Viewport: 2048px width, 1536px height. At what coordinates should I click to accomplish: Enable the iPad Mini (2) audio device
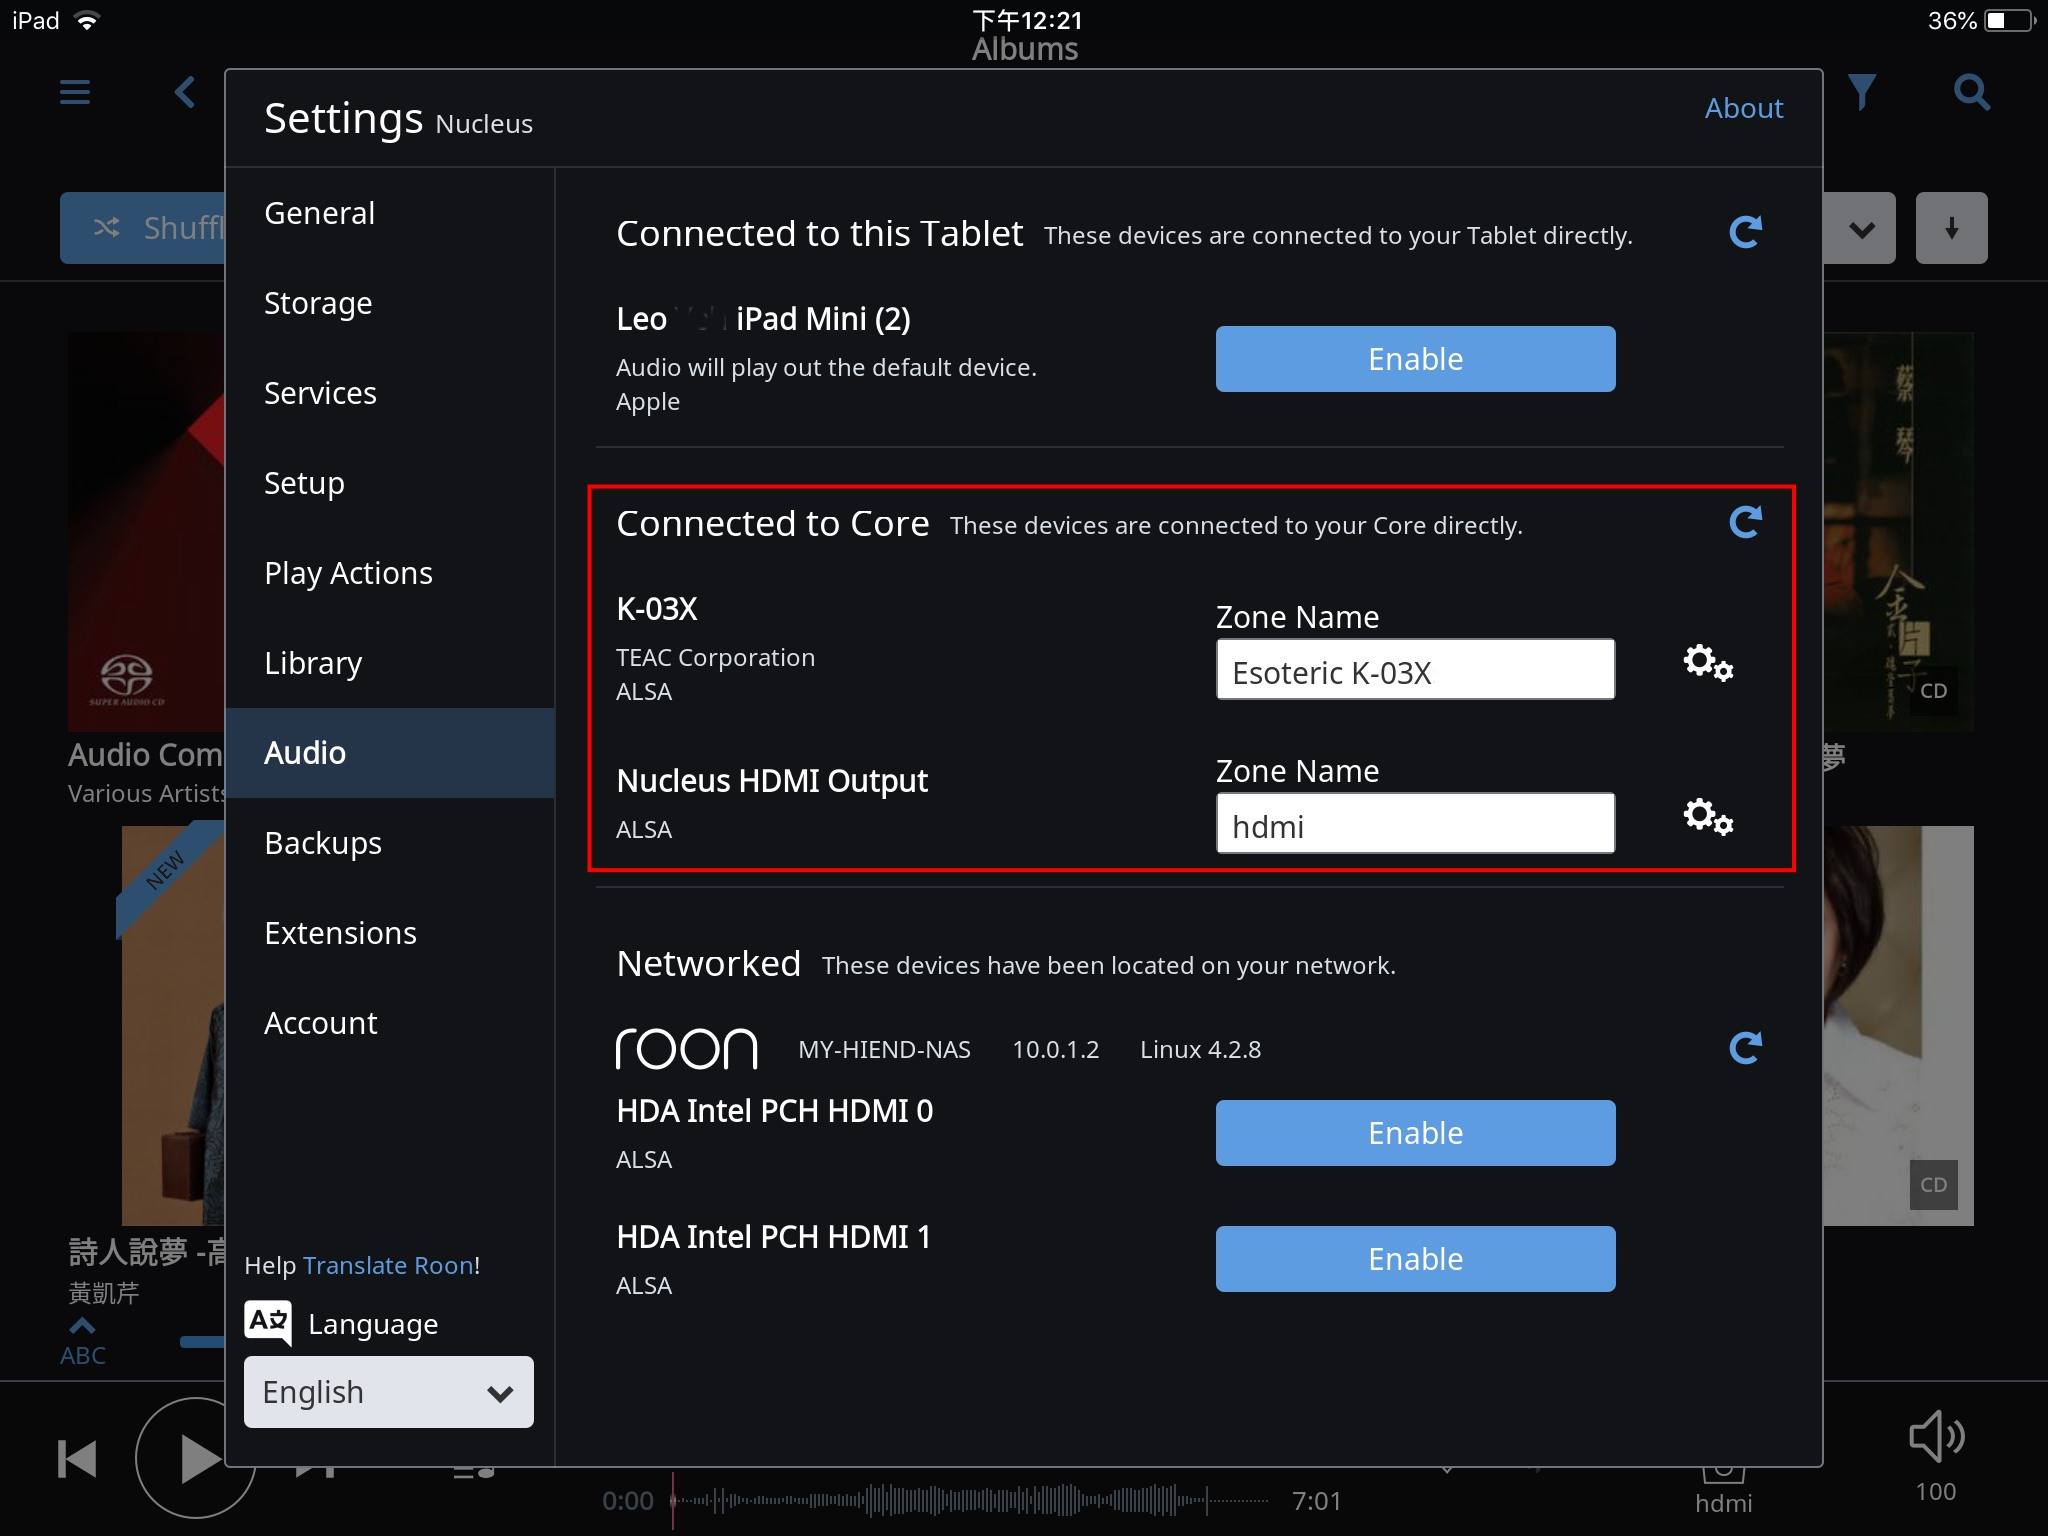click(x=1415, y=359)
